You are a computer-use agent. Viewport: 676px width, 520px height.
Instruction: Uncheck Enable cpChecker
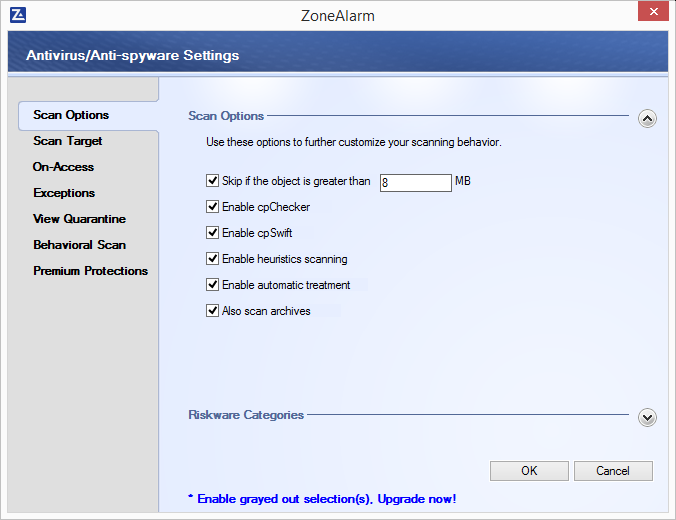[x=212, y=207]
